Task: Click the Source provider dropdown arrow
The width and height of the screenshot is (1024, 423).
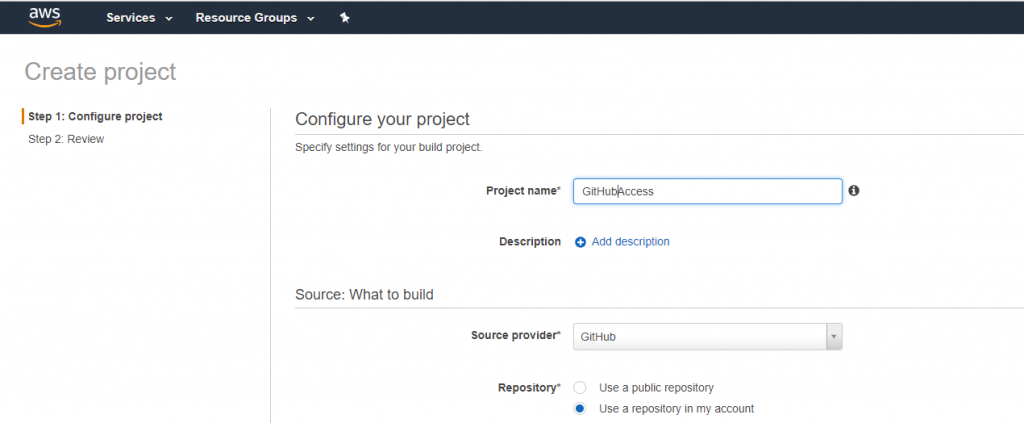Action: tap(834, 337)
